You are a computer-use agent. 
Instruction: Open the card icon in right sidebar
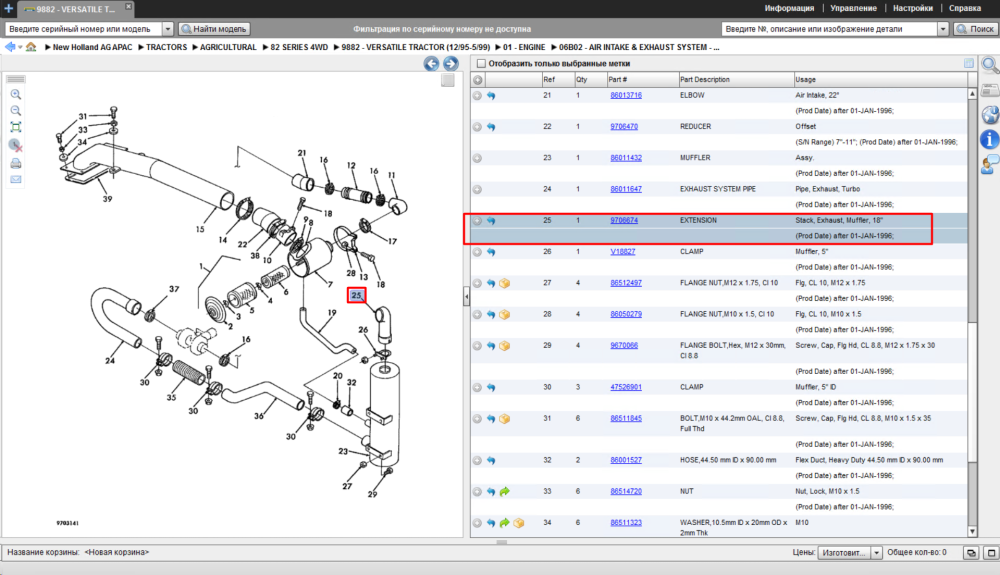990,90
